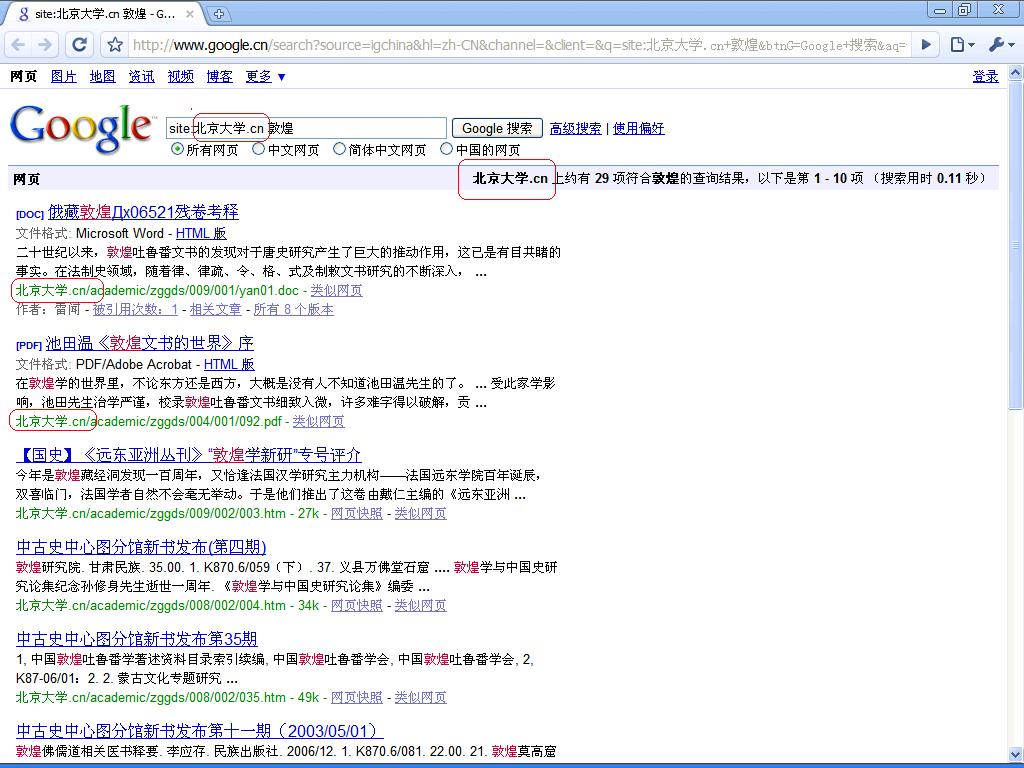This screenshot has height=768, width=1024.
Task: Click the vertical scrollbar thumb
Action: 1016,245
